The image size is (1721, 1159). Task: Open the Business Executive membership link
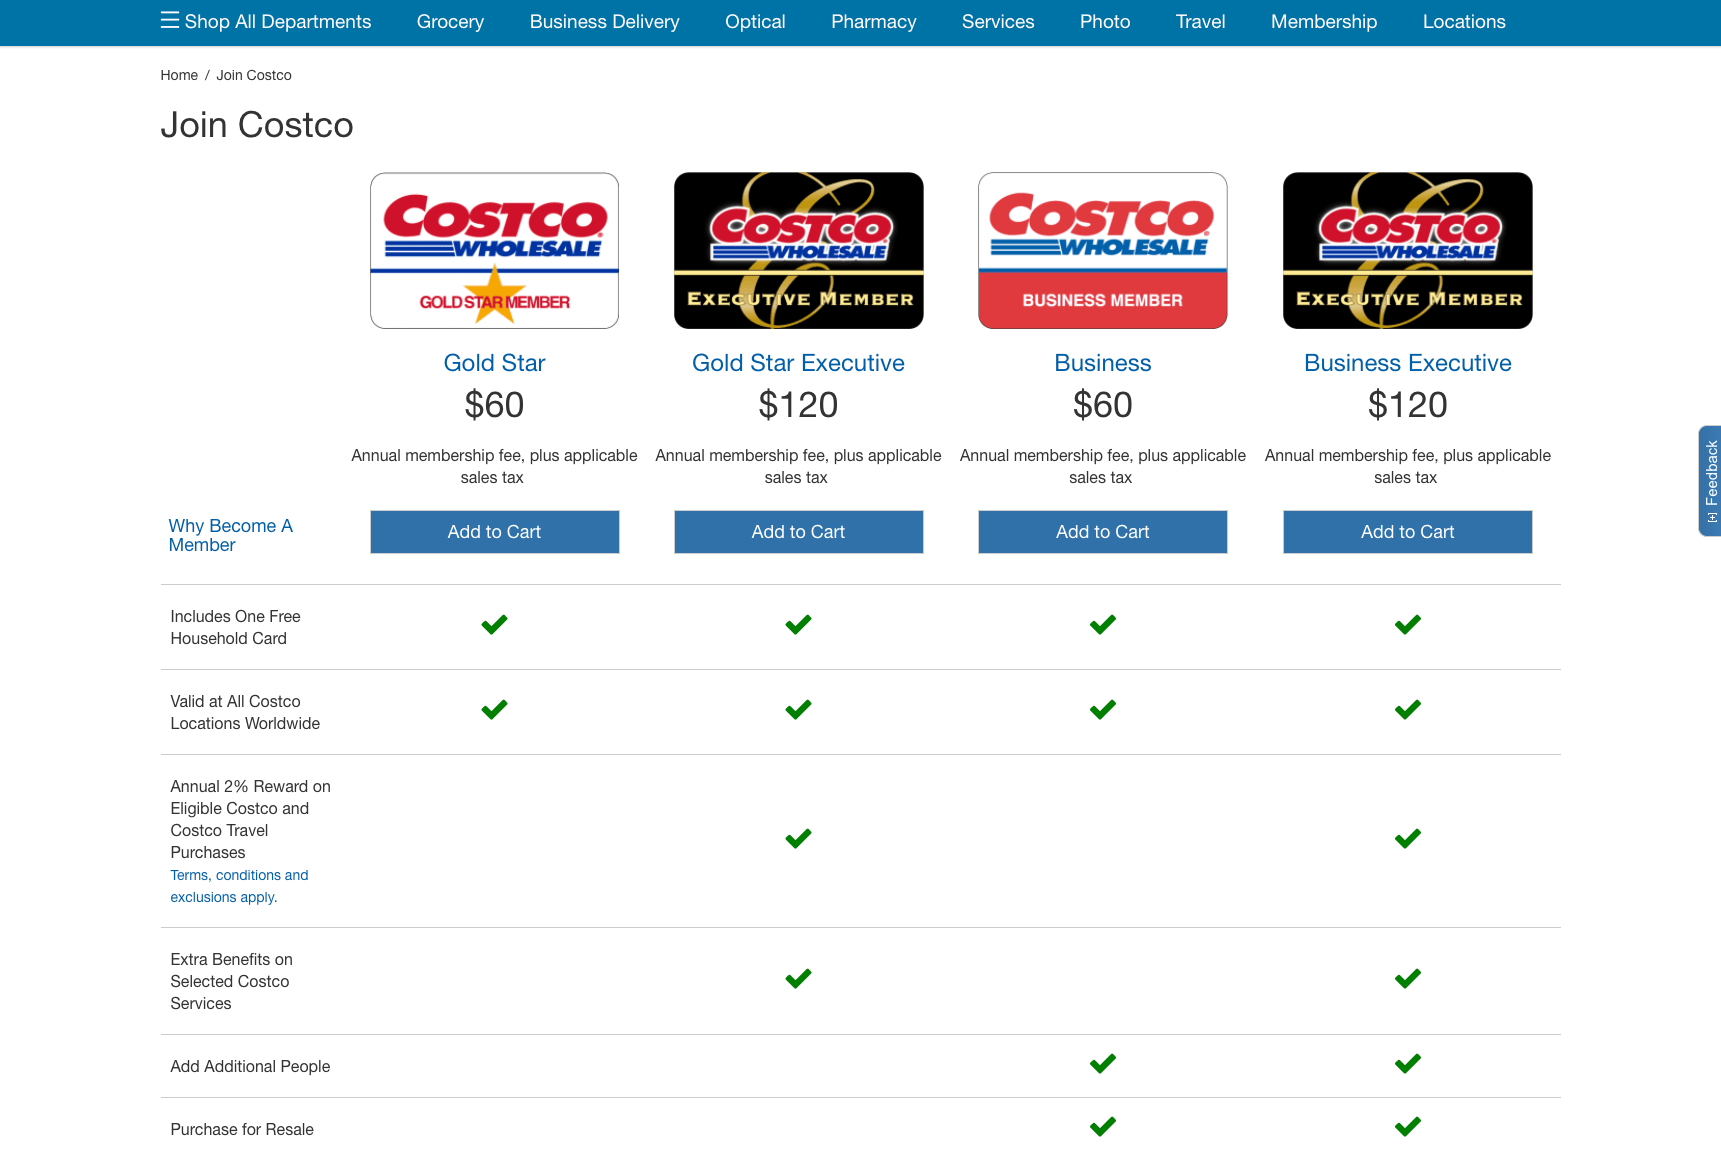click(1407, 363)
